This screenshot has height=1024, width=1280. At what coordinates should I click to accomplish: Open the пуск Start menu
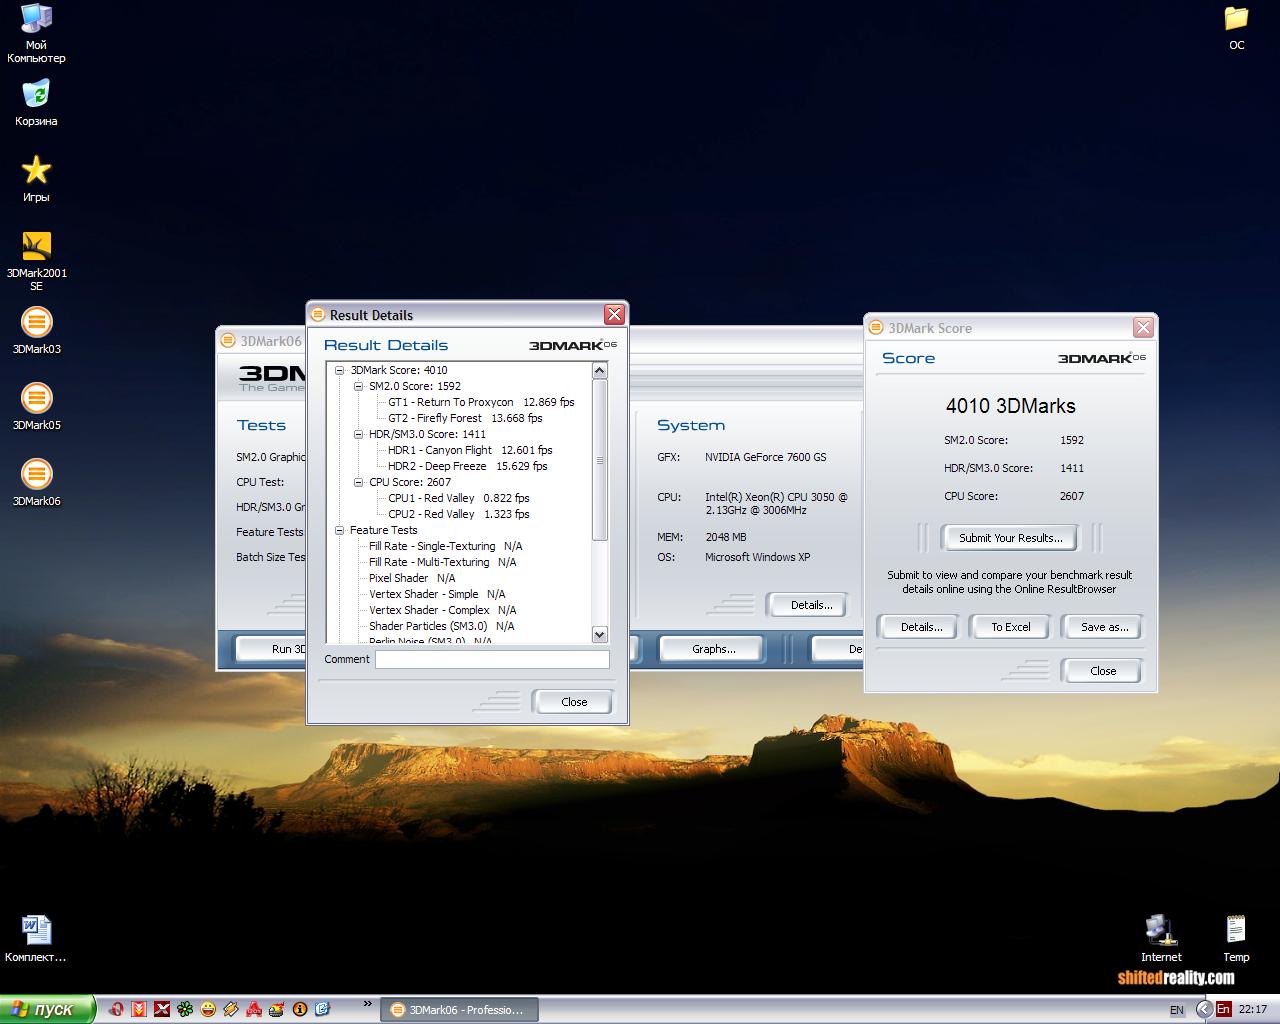pyautogui.click(x=48, y=1009)
